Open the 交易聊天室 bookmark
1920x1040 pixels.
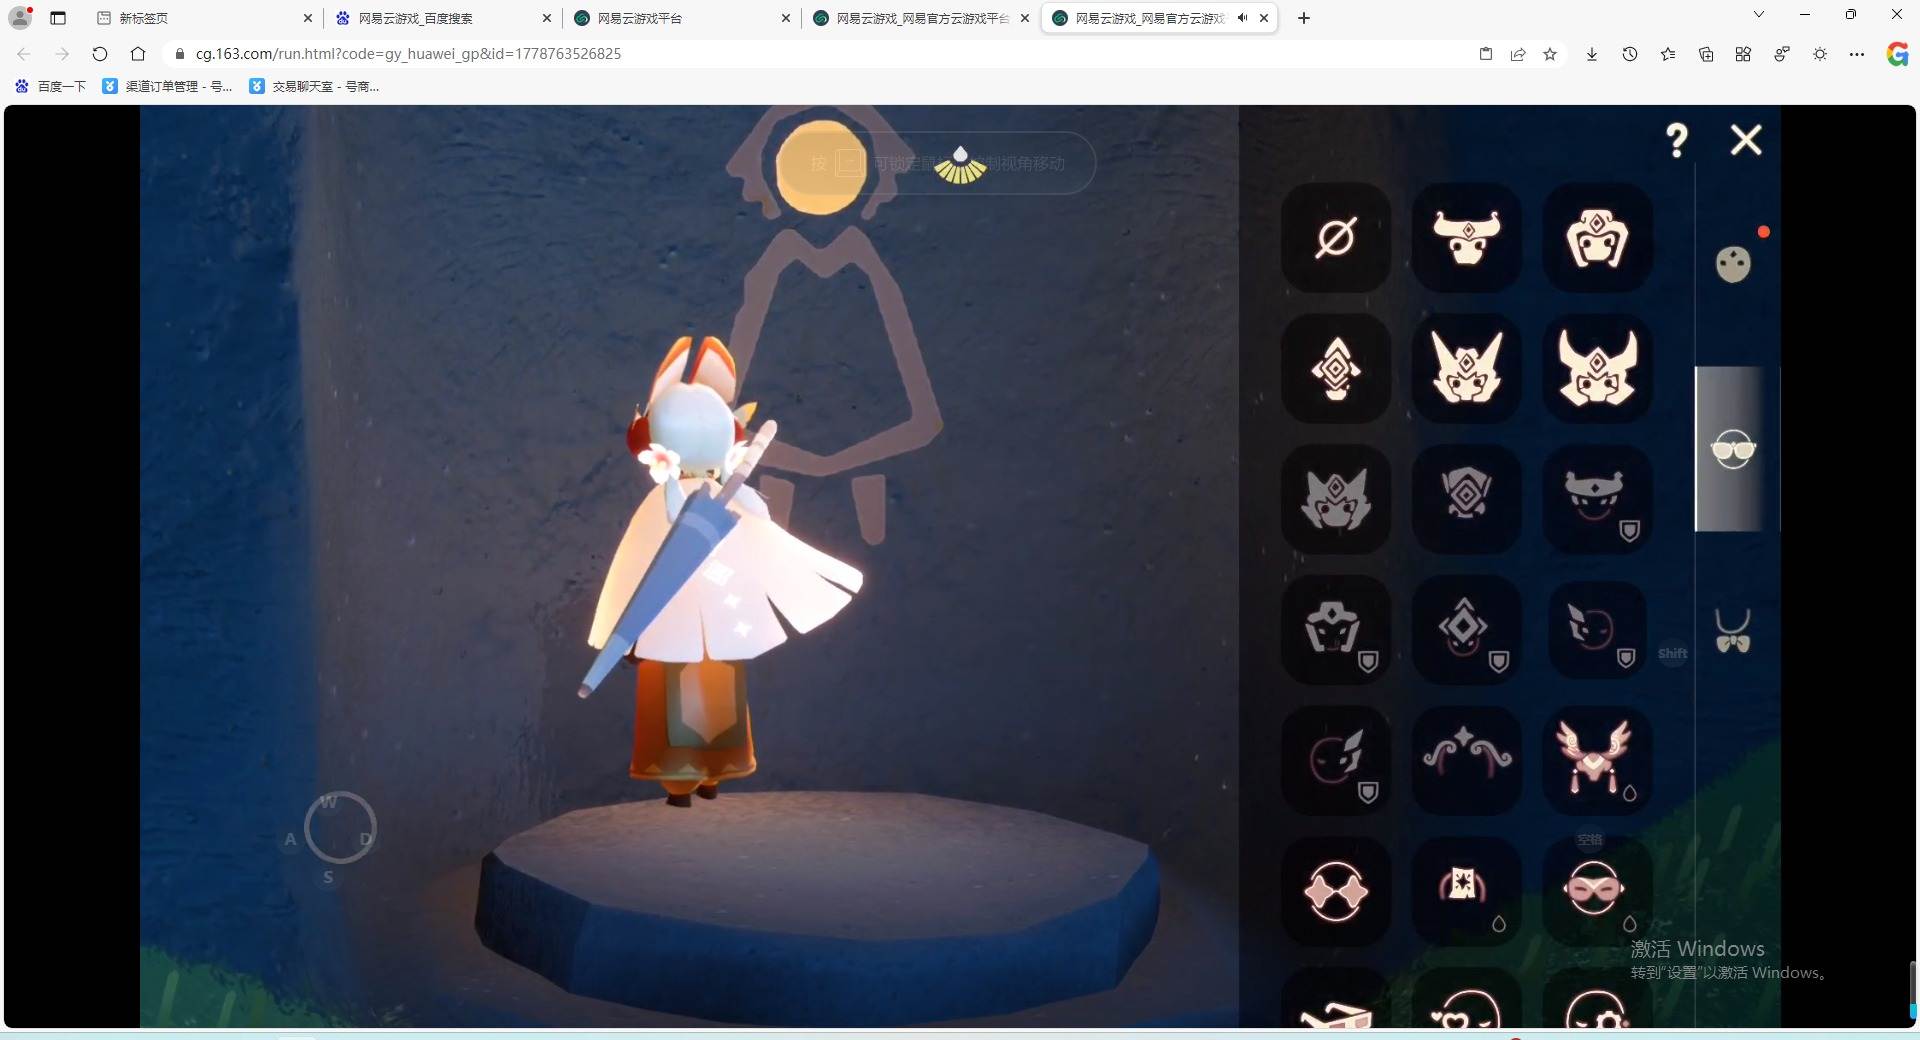314,86
